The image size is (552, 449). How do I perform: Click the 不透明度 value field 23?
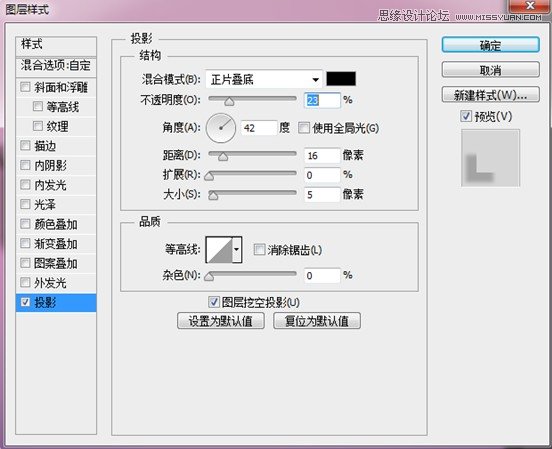pyautogui.click(x=322, y=100)
